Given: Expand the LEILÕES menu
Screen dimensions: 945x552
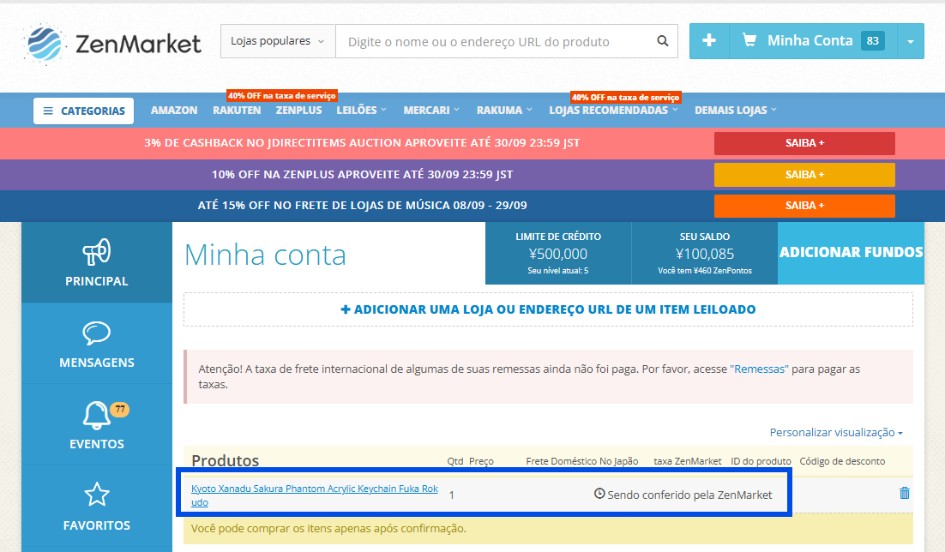Looking at the screenshot, I should 361,110.
